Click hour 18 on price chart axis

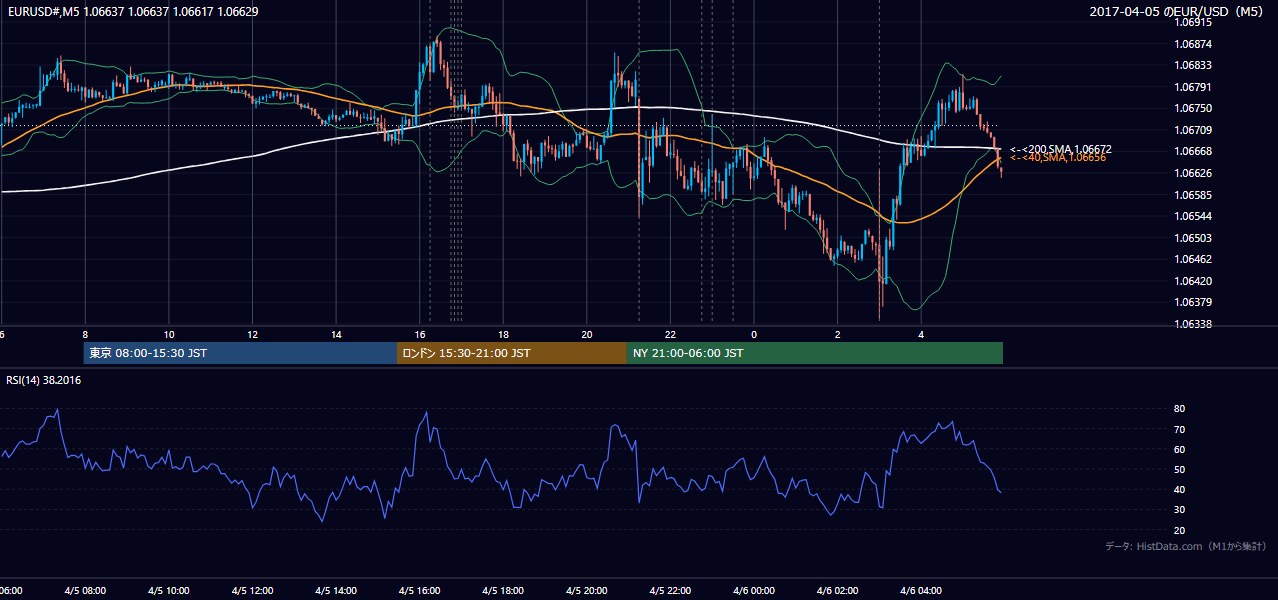503,334
